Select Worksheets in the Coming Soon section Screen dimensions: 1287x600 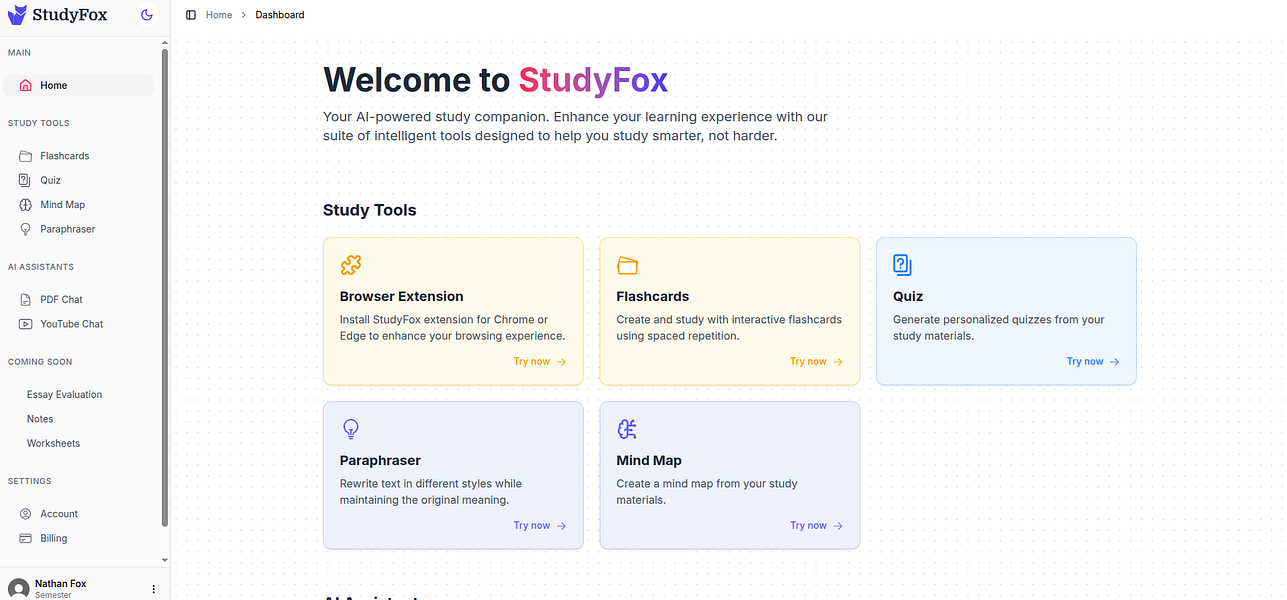53,443
